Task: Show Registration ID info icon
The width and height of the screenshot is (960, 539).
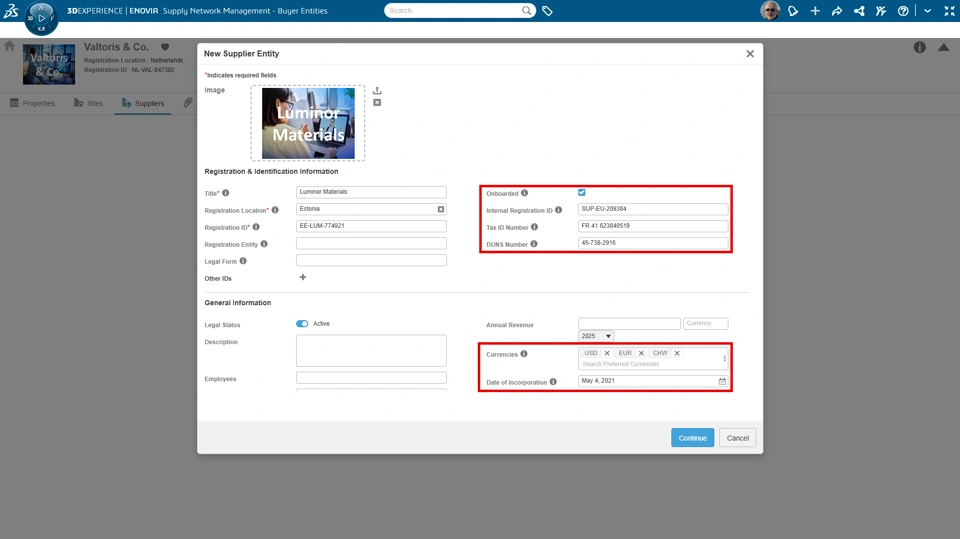Action: 256,227
